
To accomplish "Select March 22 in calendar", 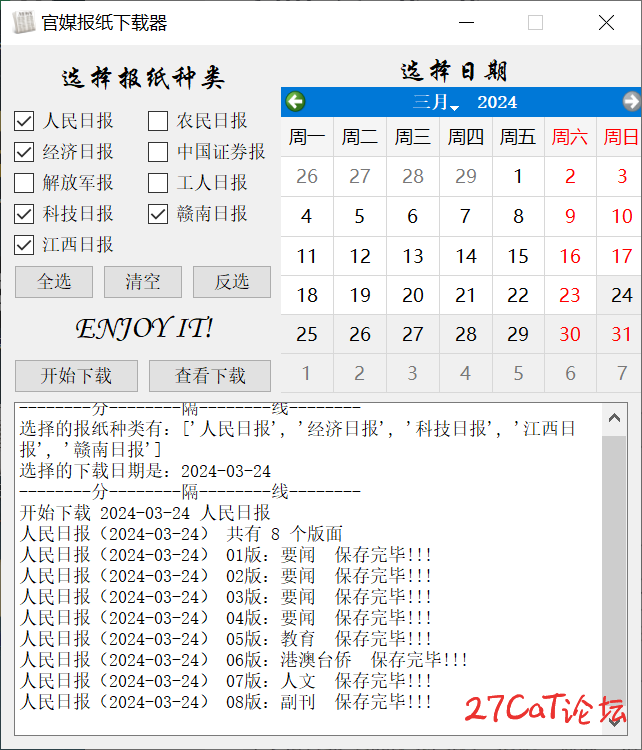I will click(519, 295).
